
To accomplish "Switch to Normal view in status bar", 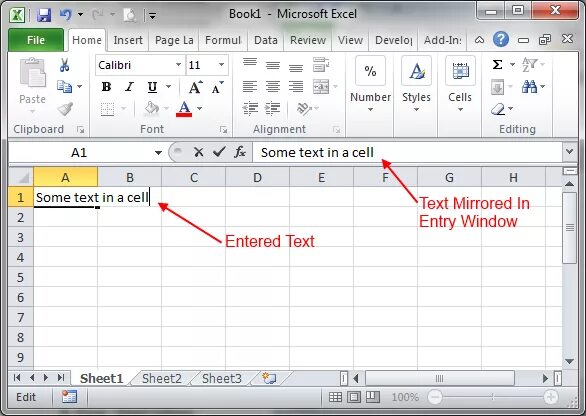I will [335, 397].
